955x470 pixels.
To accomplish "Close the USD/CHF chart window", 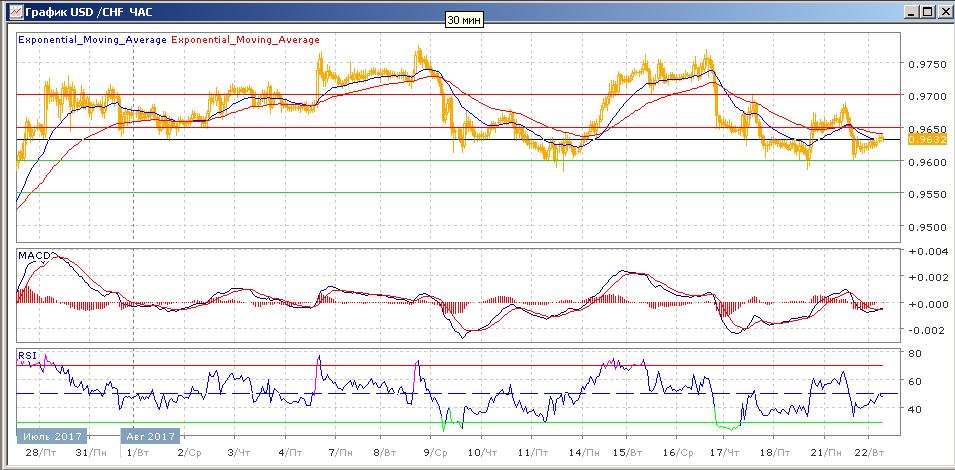I will (x=942, y=11).
